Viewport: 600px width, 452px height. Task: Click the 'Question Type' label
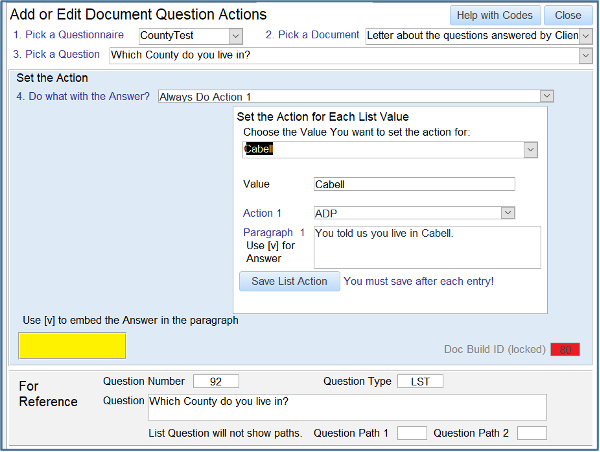pyautogui.click(x=357, y=382)
